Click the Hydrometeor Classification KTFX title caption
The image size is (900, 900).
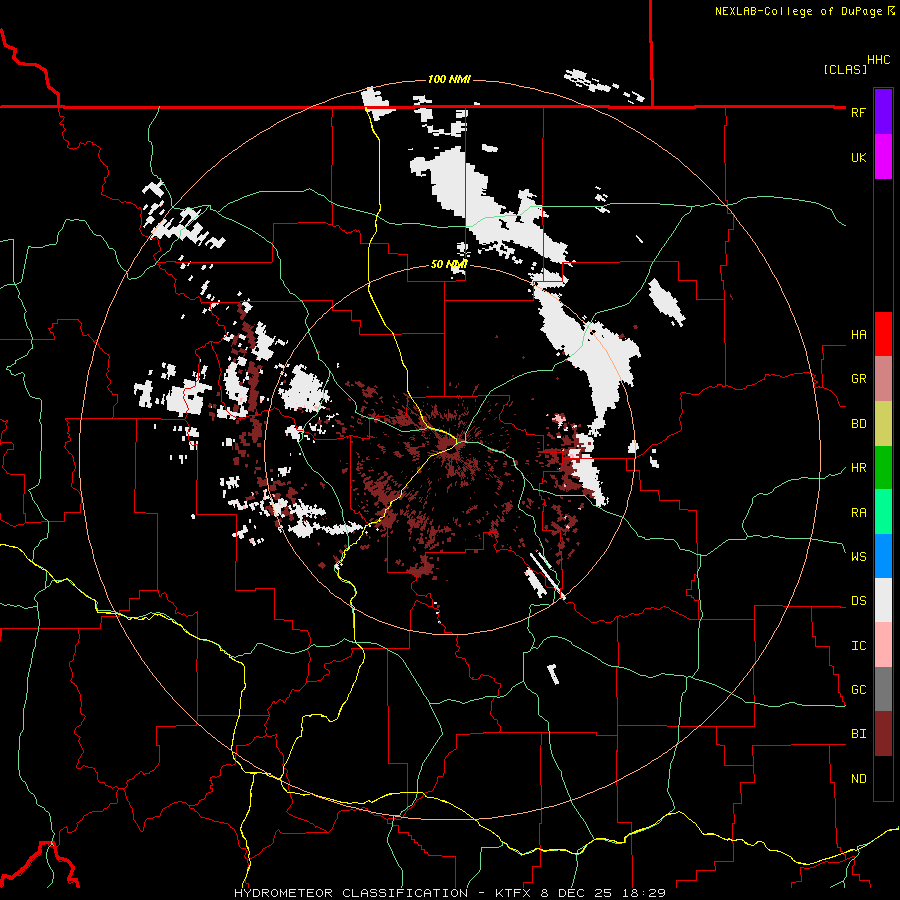tap(450, 893)
